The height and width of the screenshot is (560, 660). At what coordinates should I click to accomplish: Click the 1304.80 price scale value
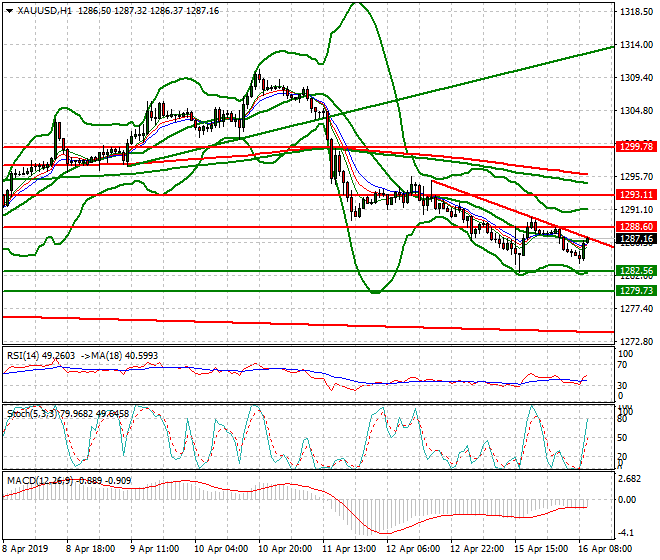pos(637,111)
